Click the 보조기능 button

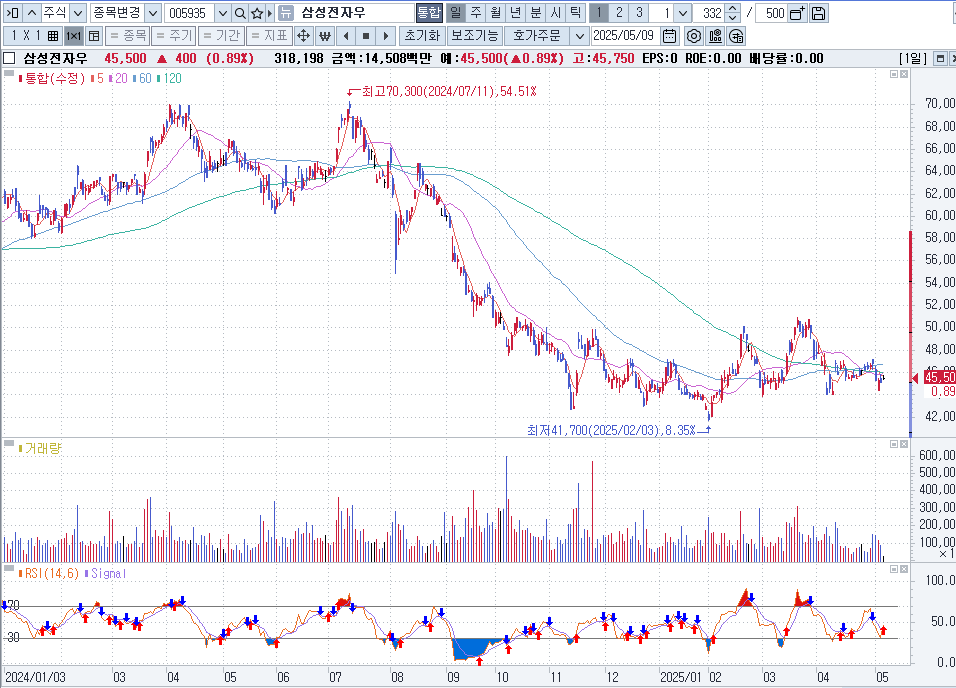474,36
